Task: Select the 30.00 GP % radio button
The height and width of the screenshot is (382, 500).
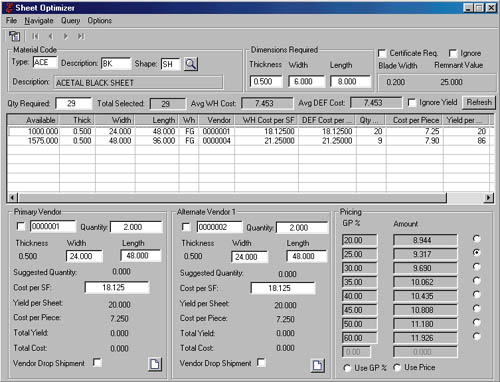Action: (x=476, y=267)
